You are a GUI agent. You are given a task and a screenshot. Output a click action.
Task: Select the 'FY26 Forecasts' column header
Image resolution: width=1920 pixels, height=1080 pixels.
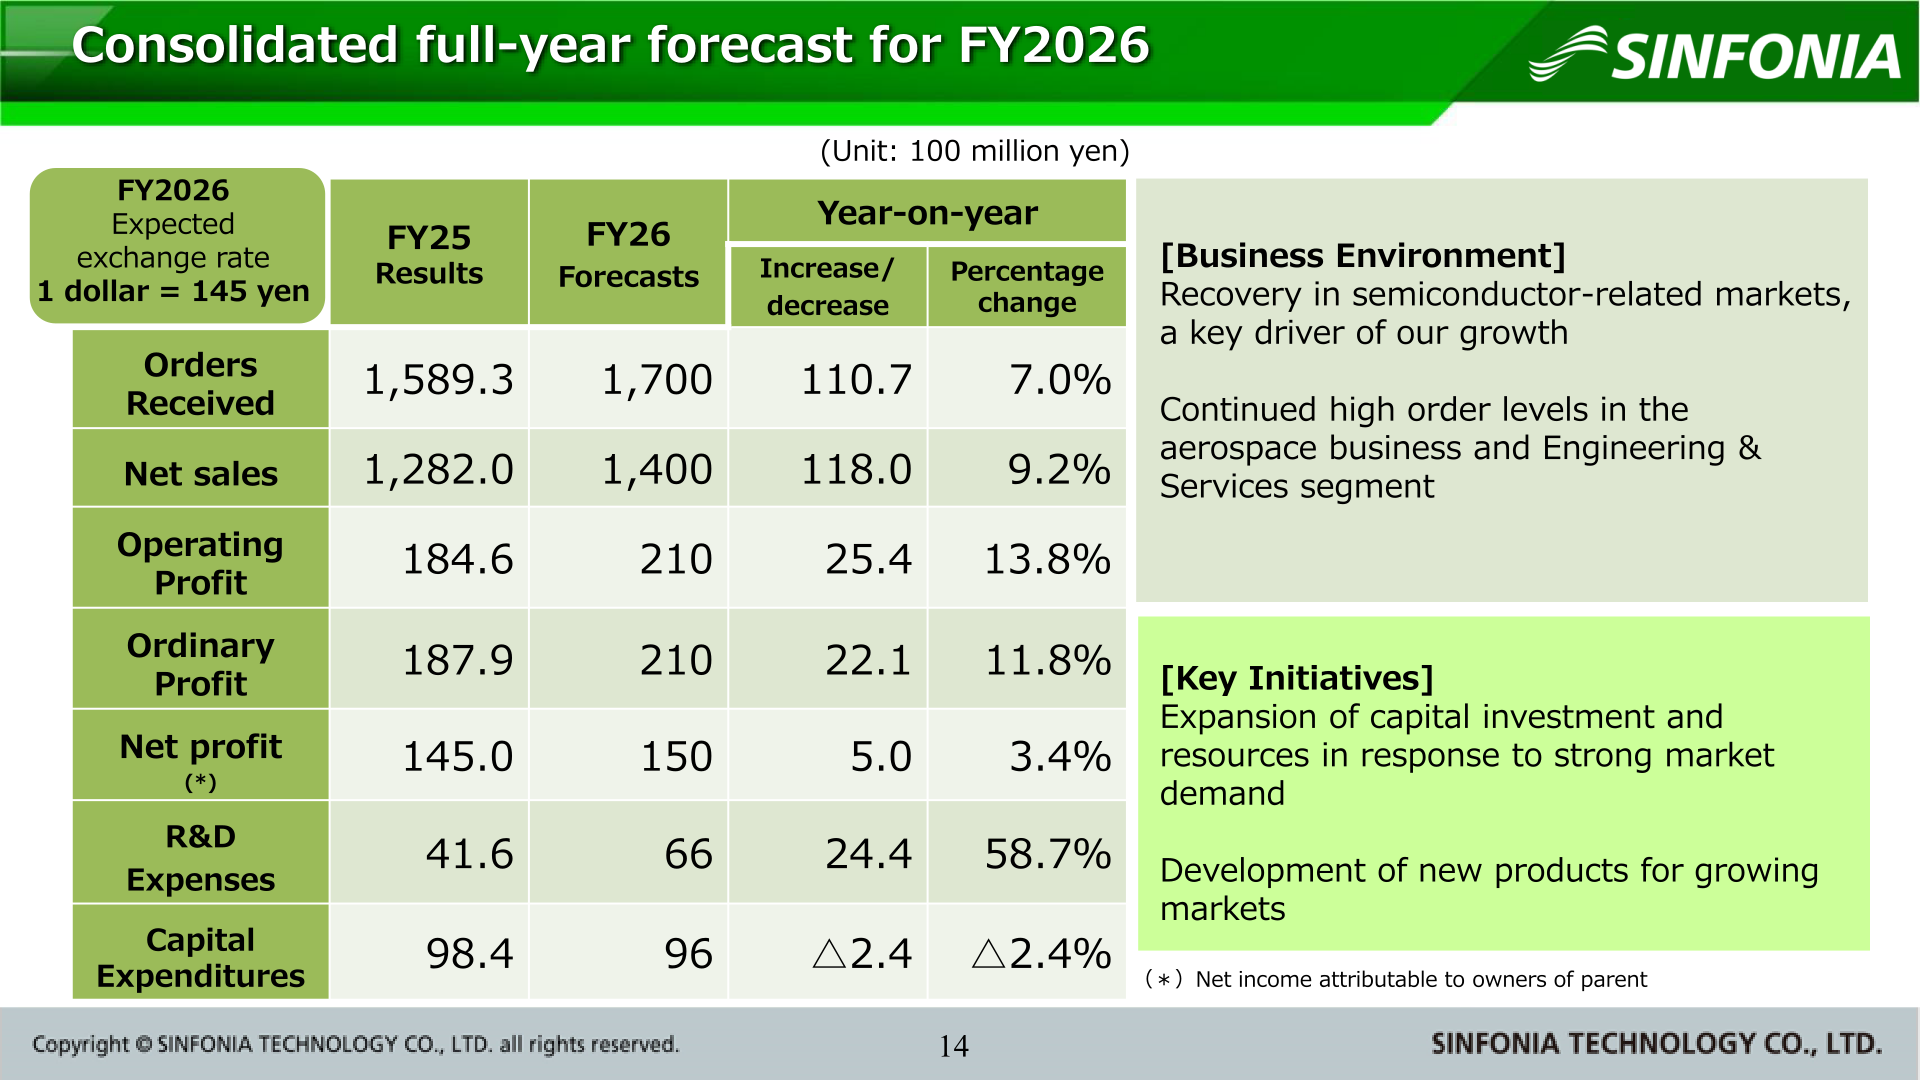pyautogui.click(x=628, y=253)
